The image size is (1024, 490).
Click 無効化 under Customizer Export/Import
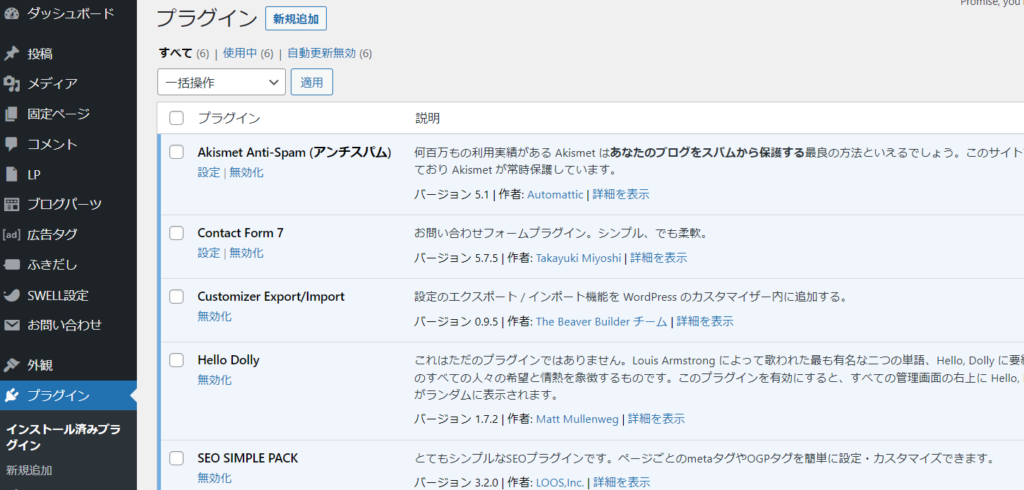point(215,316)
